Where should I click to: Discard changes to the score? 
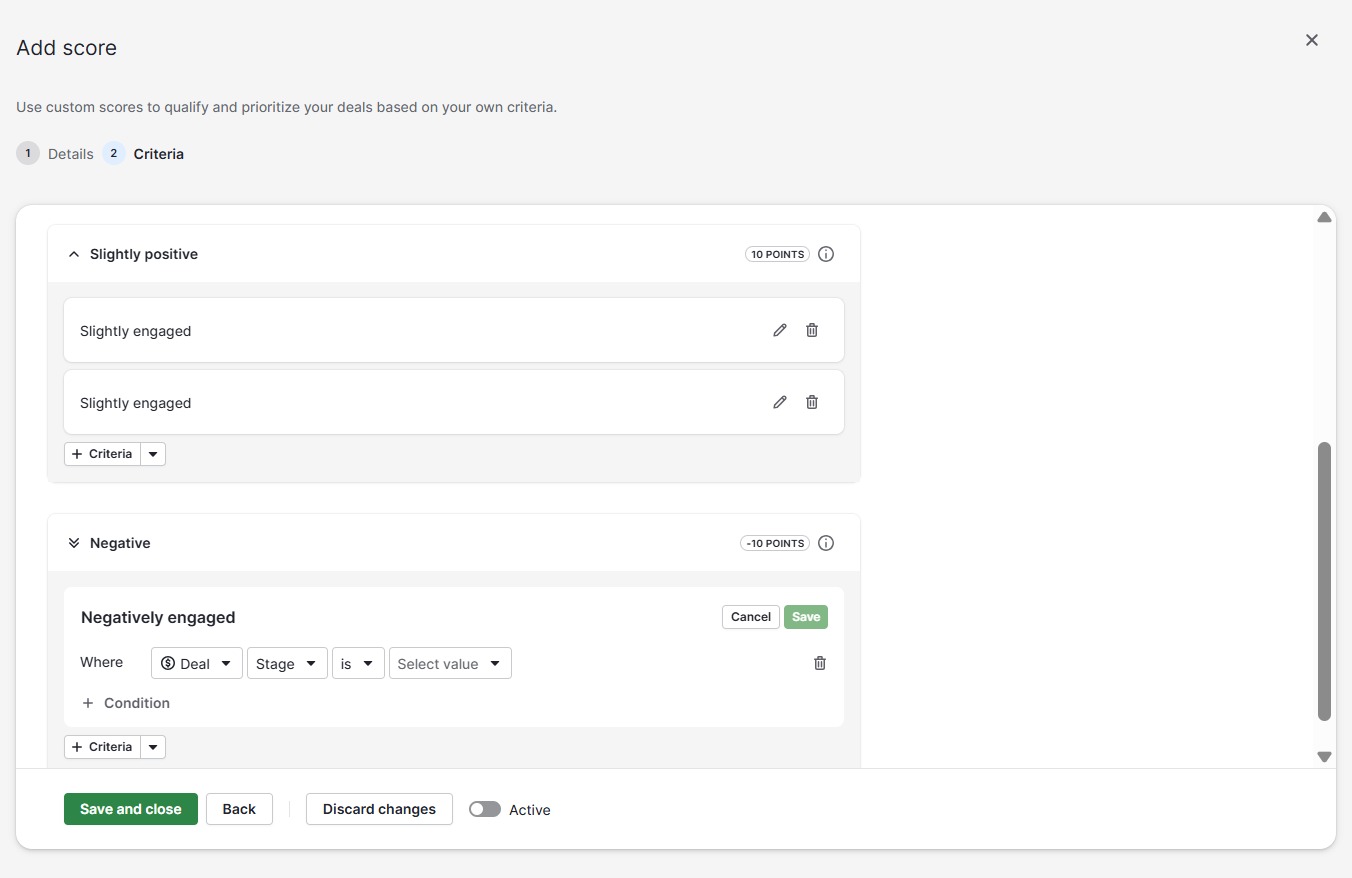379,809
